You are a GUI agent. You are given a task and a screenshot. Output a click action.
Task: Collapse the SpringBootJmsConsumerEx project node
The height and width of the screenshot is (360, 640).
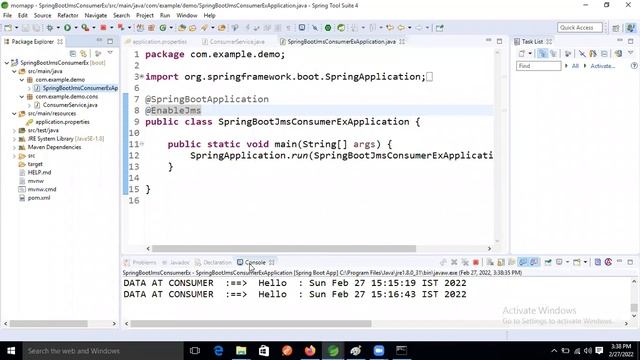7,63
